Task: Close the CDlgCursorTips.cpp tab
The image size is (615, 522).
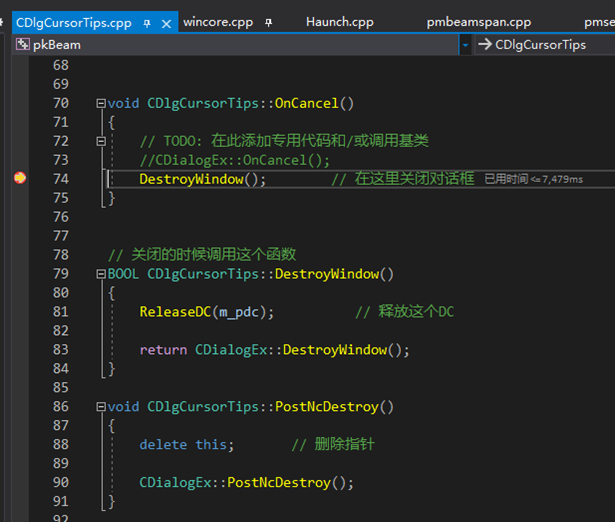Action: pyautogui.click(x=166, y=22)
